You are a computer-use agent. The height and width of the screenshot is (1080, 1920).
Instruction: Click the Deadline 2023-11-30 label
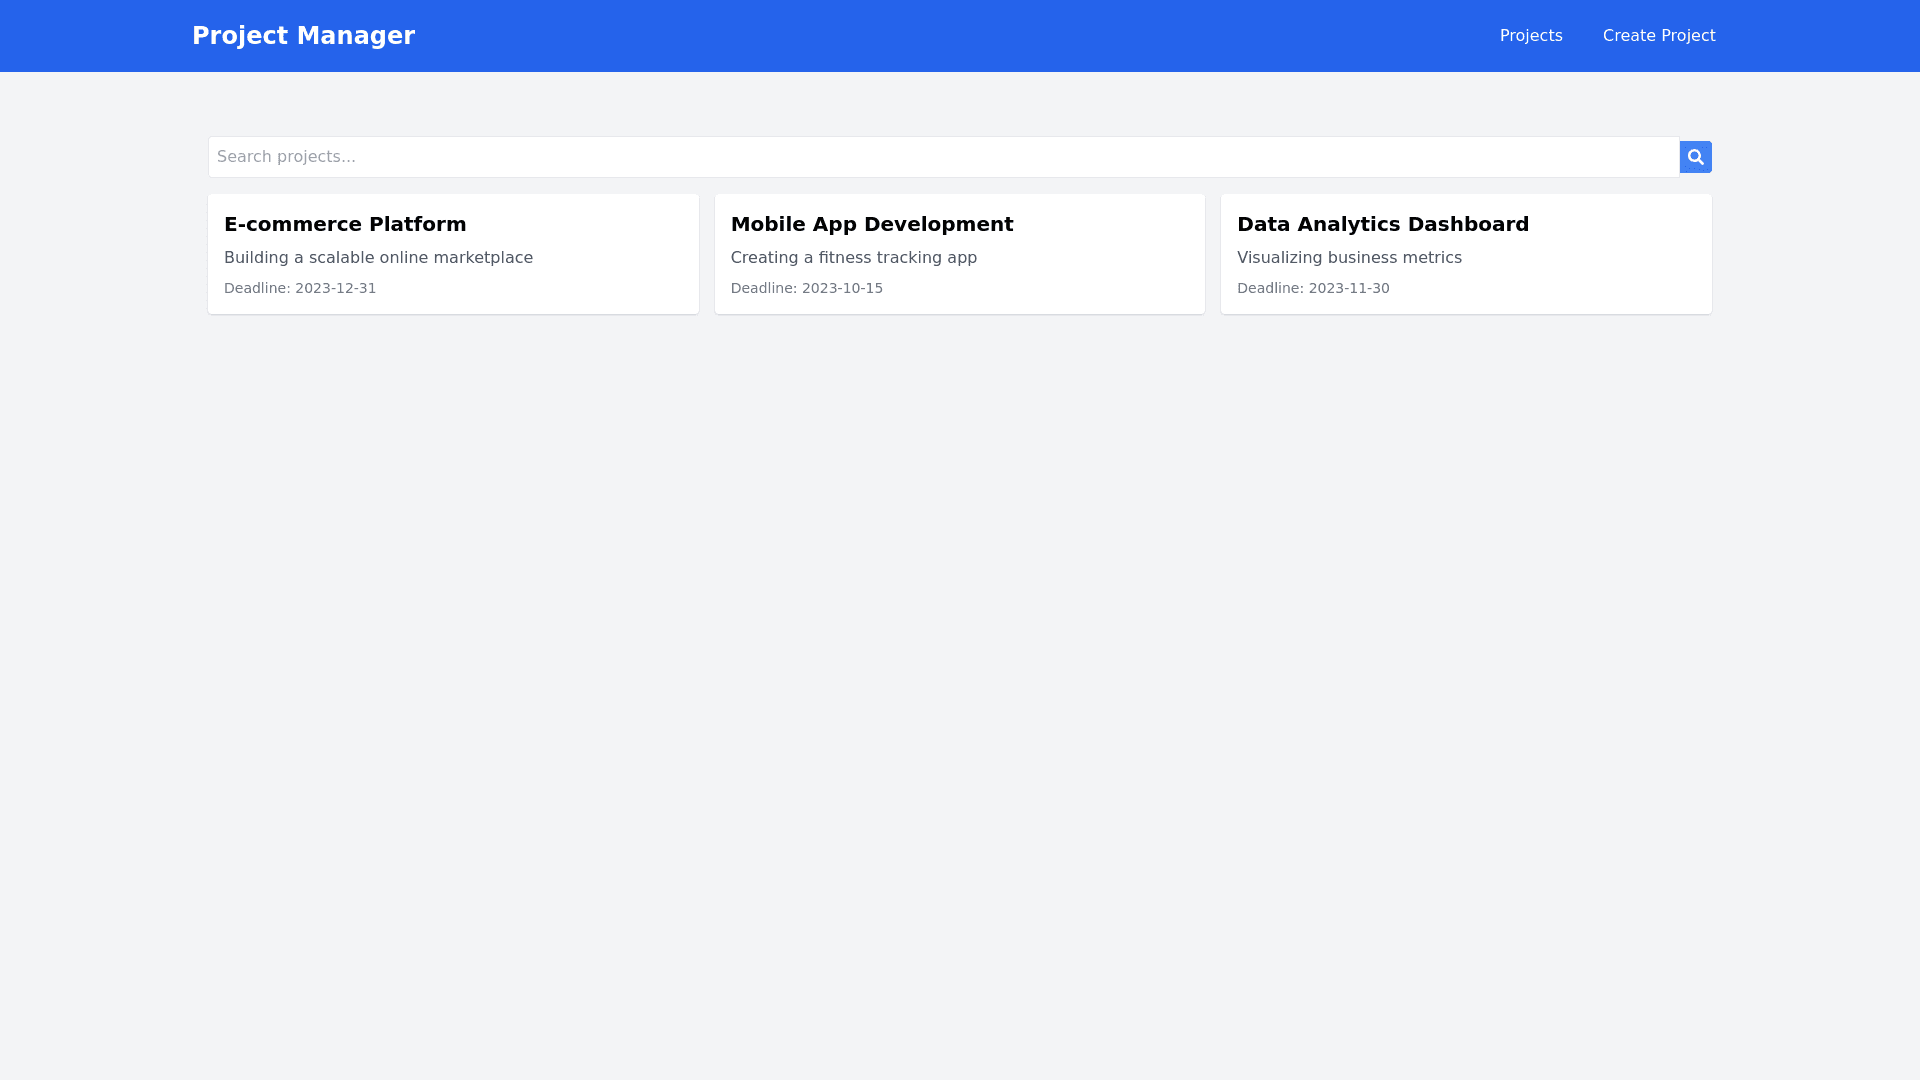click(1312, 288)
